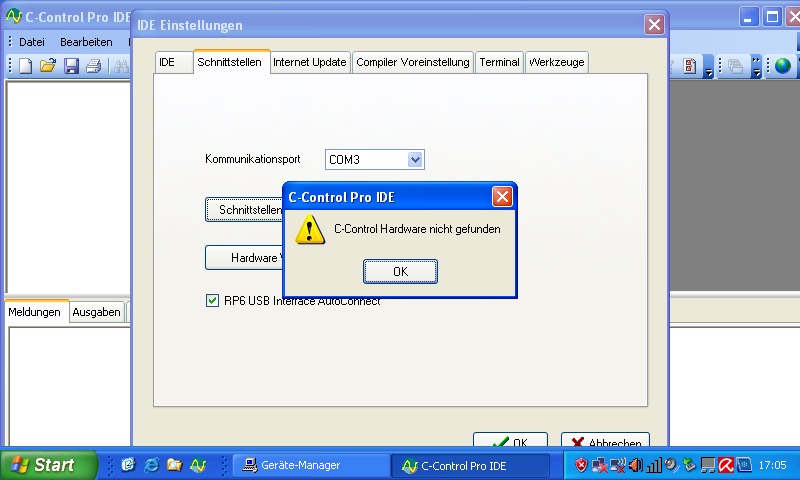Switch to the Compiler Voreinstellung tab
The height and width of the screenshot is (480, 800).
point(412,62)
